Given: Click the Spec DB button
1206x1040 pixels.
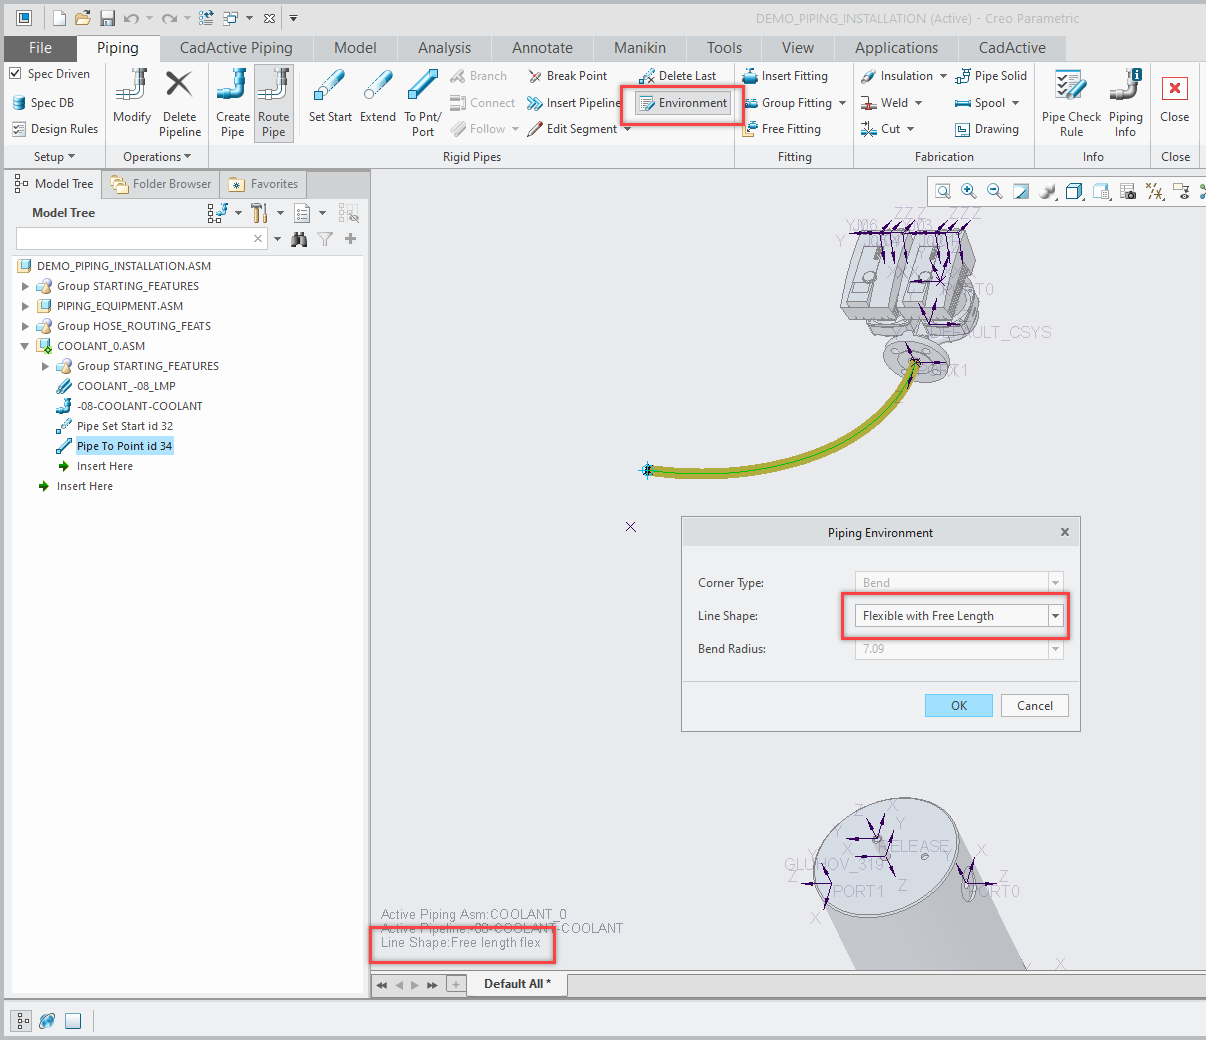Looking at the screenshot, I should 43,103.
